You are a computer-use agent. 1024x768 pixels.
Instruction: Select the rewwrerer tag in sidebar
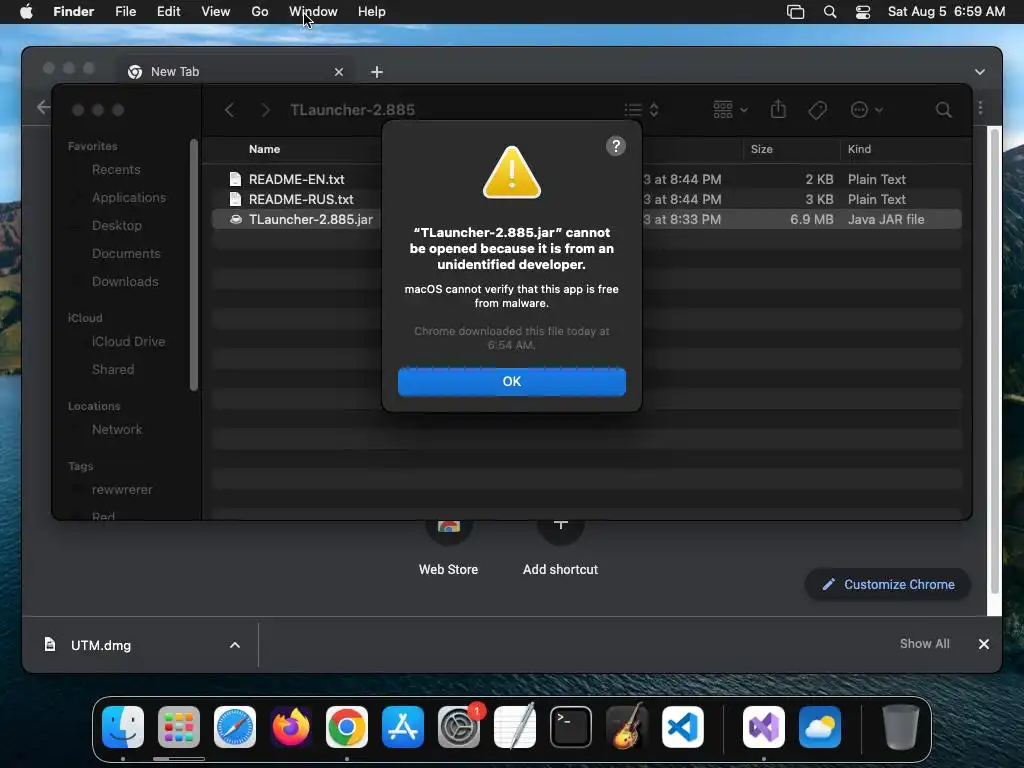click(121, 490)
